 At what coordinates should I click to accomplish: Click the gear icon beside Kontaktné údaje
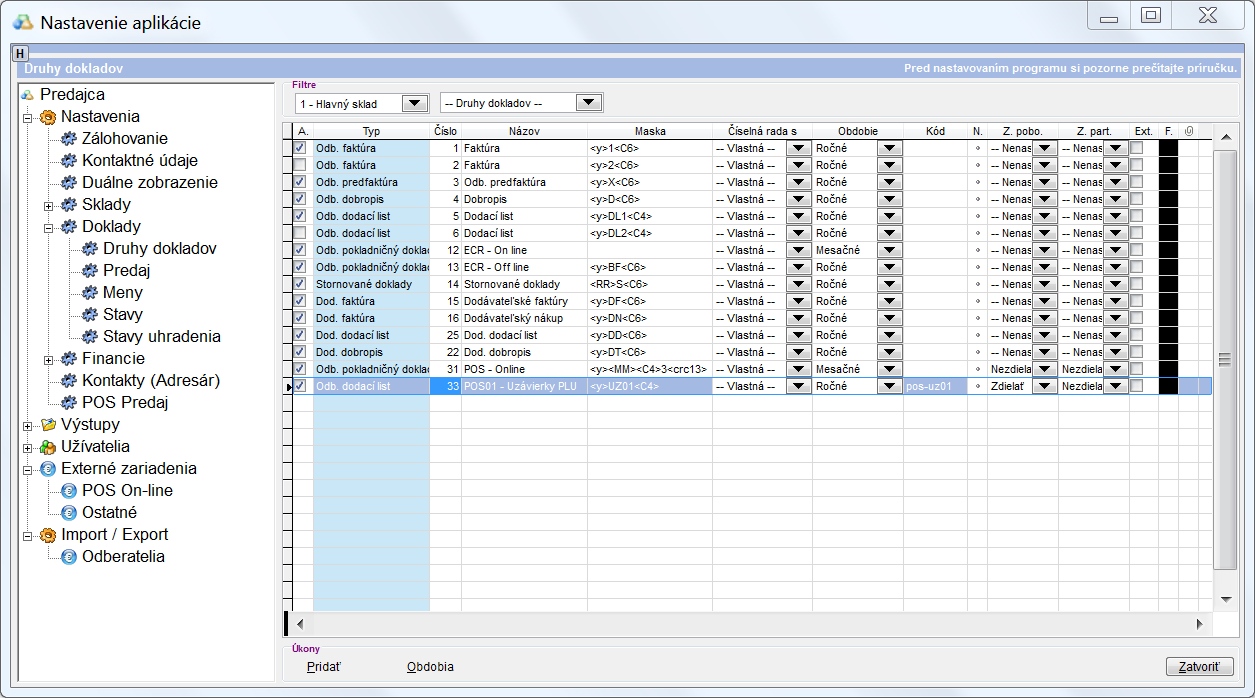[68, 161]
